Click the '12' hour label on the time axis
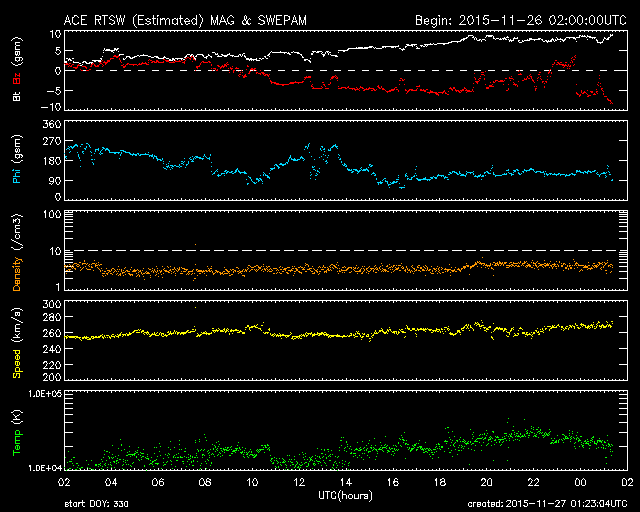The width and height of the screenshot is (640, 512). point(299,482)
